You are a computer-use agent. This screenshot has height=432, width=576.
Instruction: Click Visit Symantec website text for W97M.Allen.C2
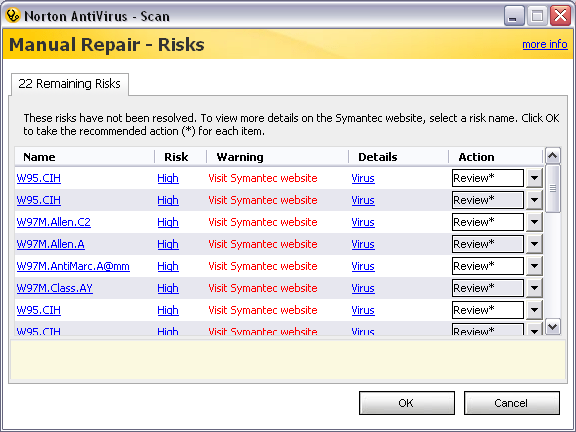coord(263,222)
